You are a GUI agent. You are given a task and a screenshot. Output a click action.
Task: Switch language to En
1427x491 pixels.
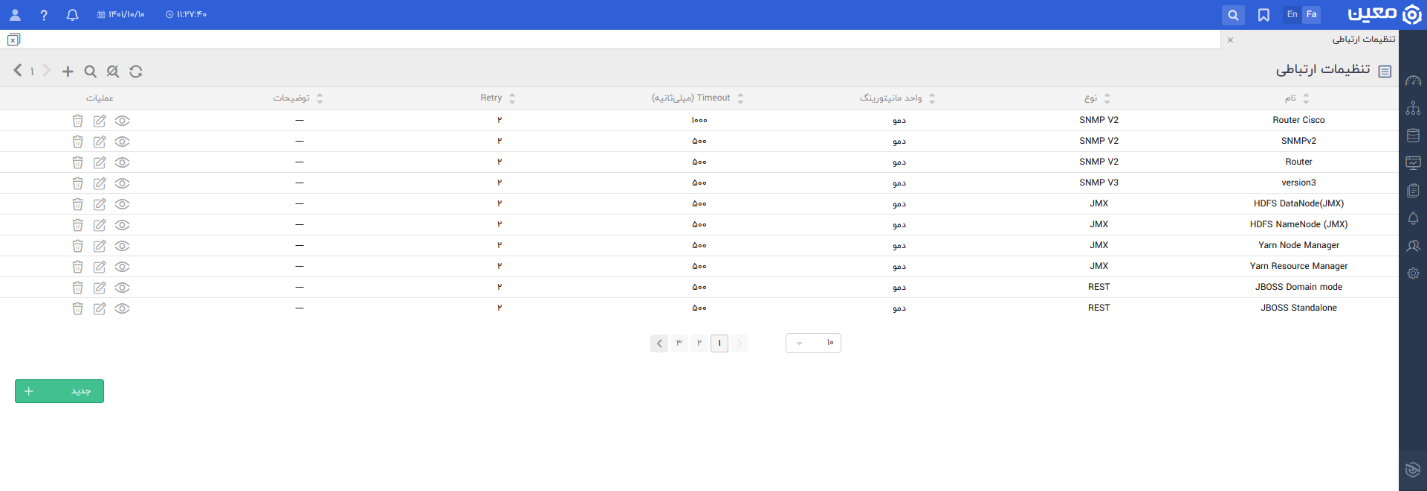coord(1293,15)
